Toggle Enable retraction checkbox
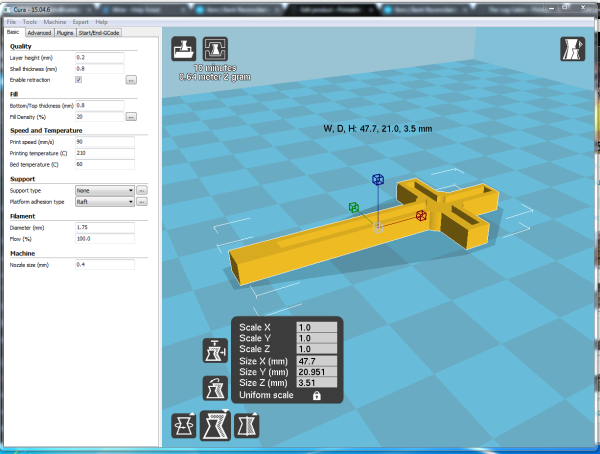600x454 pixels. click(x=79, y=79)
